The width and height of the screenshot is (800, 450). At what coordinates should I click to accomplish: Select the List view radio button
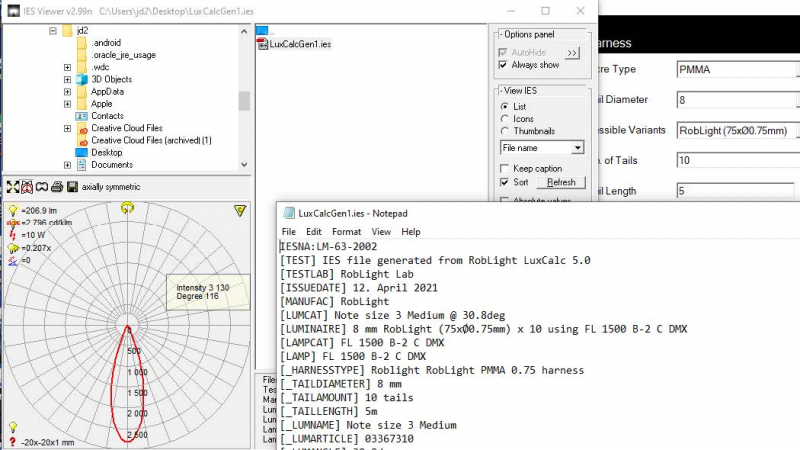click(504, 106)
